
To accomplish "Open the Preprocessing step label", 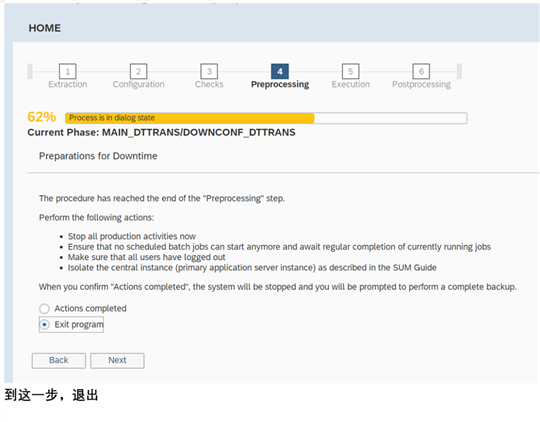I will coord(280,84).
